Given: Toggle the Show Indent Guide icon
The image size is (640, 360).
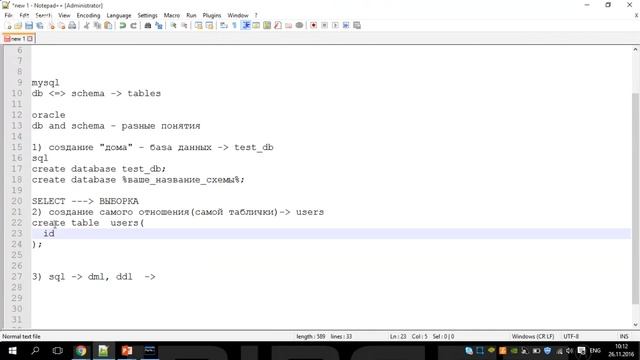Looking at the screenshot, I should click(246, 25).
